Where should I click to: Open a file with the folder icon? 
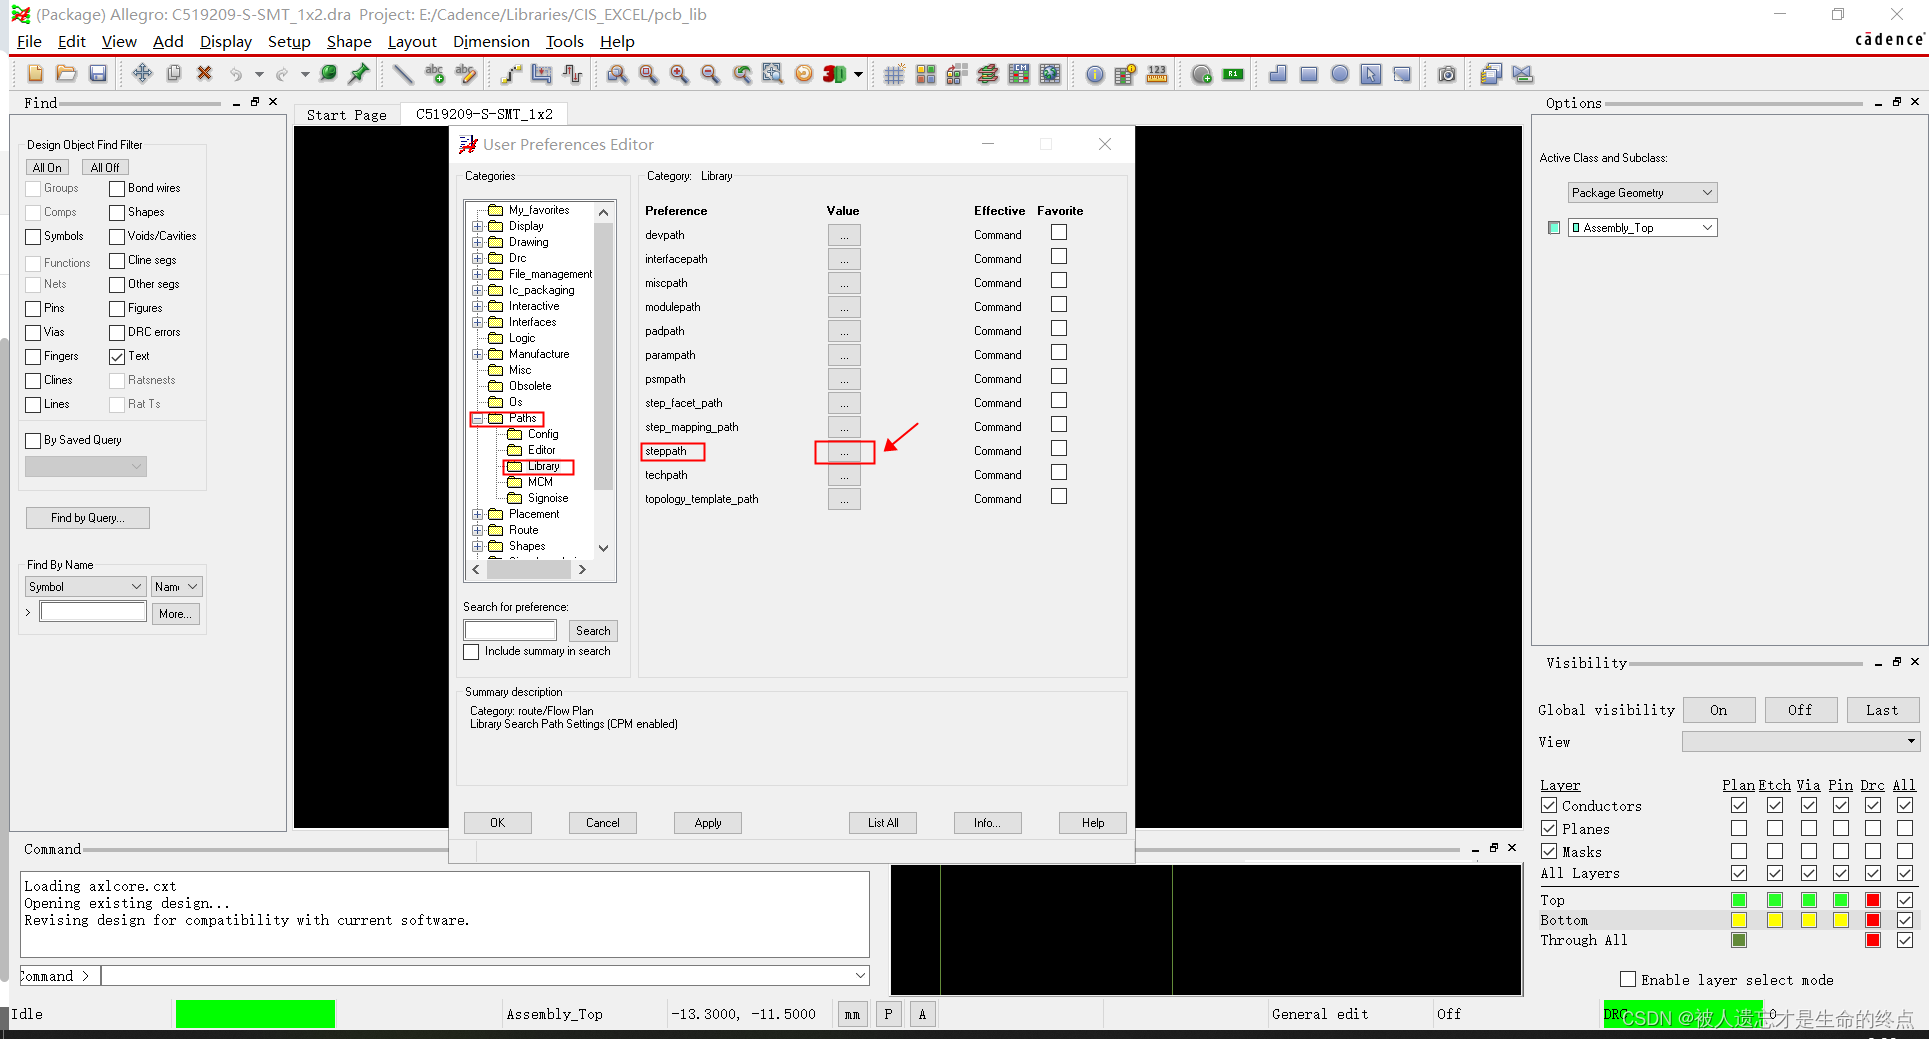click(66, 74)
